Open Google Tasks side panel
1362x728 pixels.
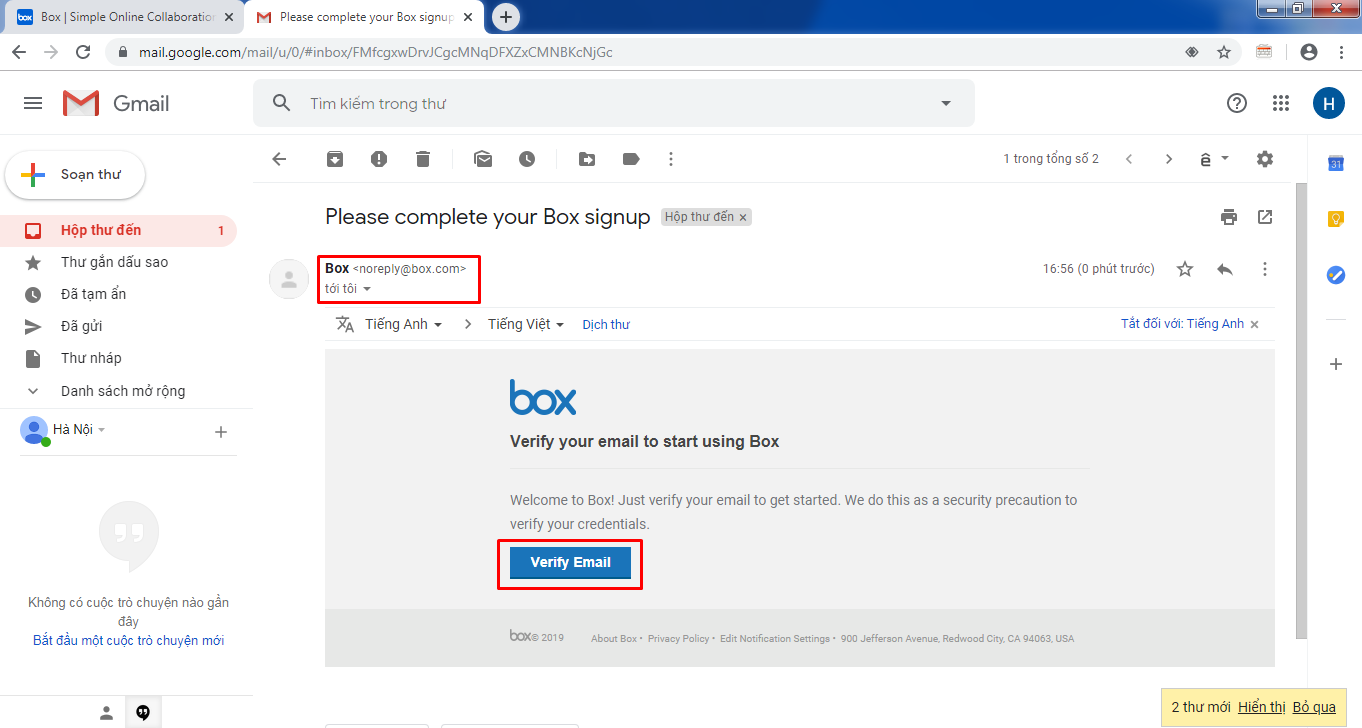click(x=1336, y=275)
